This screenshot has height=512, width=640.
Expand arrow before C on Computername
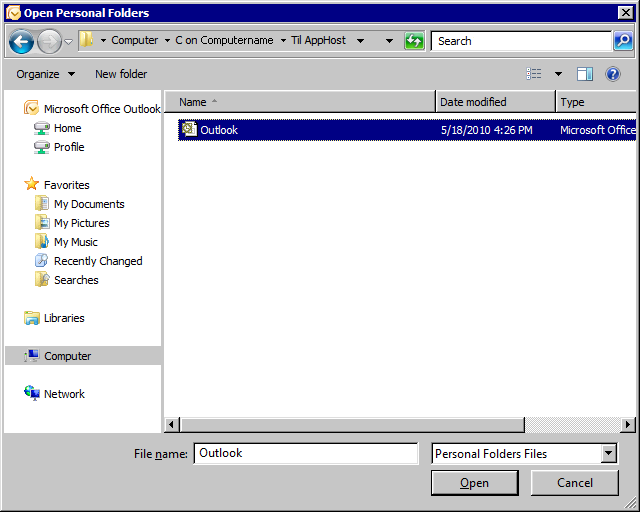click(167, 40)
